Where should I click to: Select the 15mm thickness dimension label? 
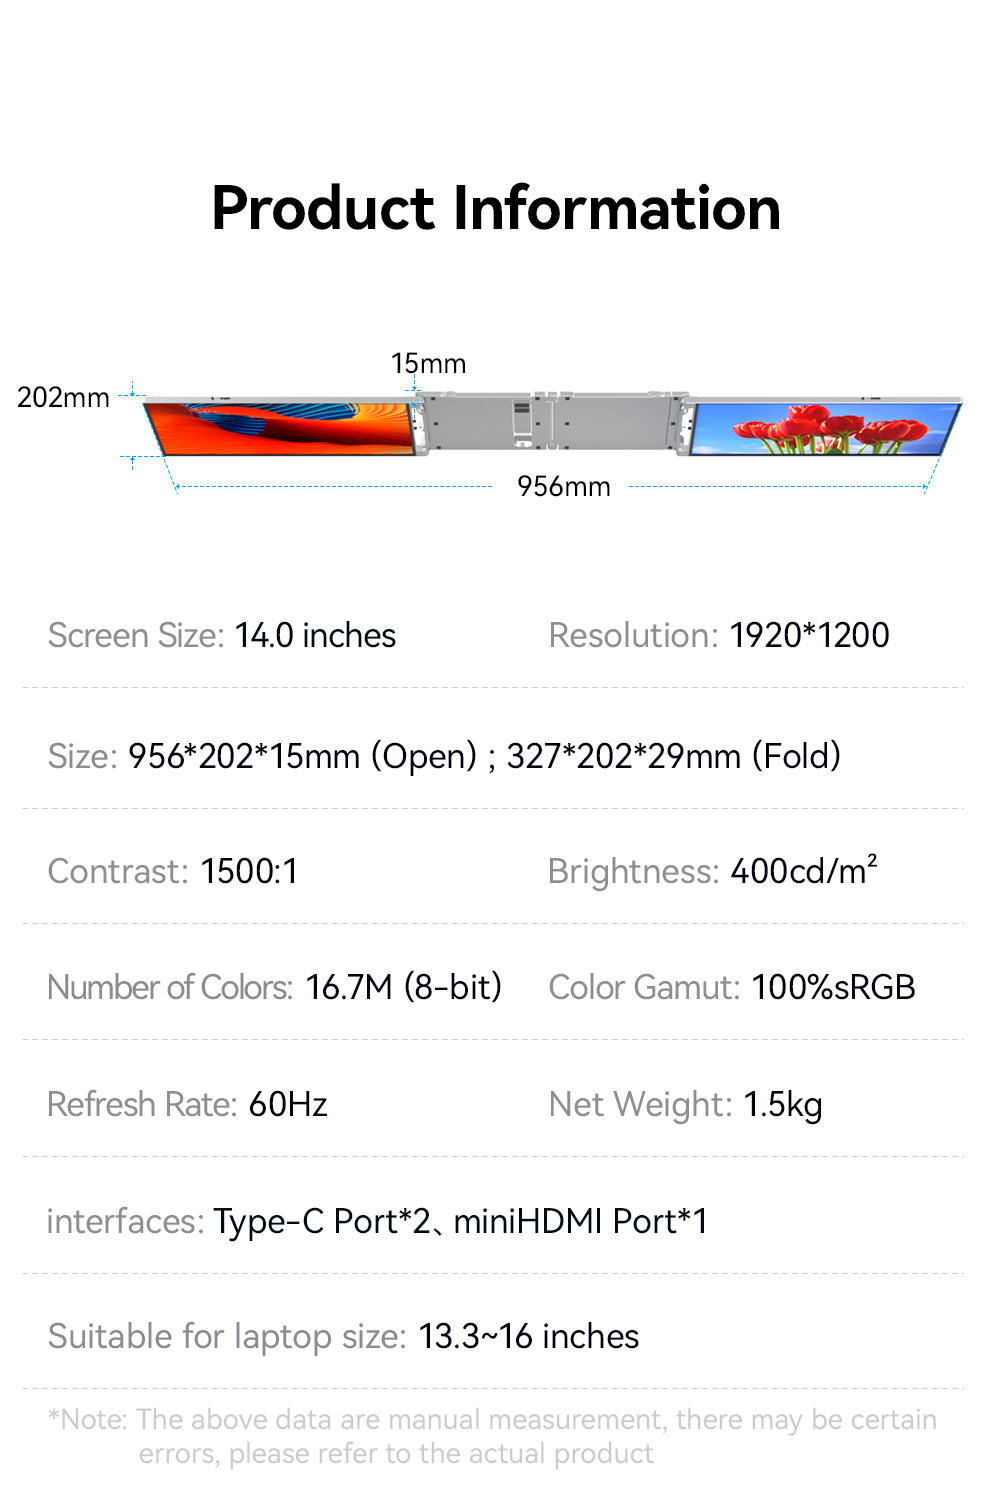tap(428, 364)
